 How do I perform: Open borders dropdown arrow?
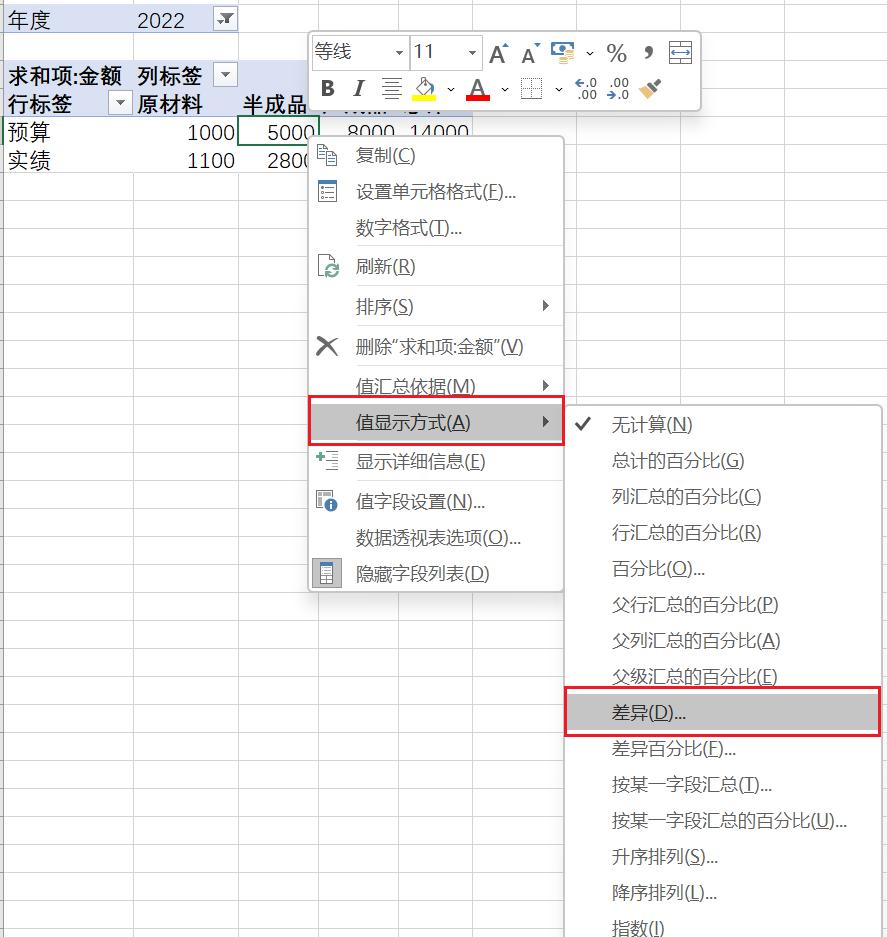(x=559, y=89)
